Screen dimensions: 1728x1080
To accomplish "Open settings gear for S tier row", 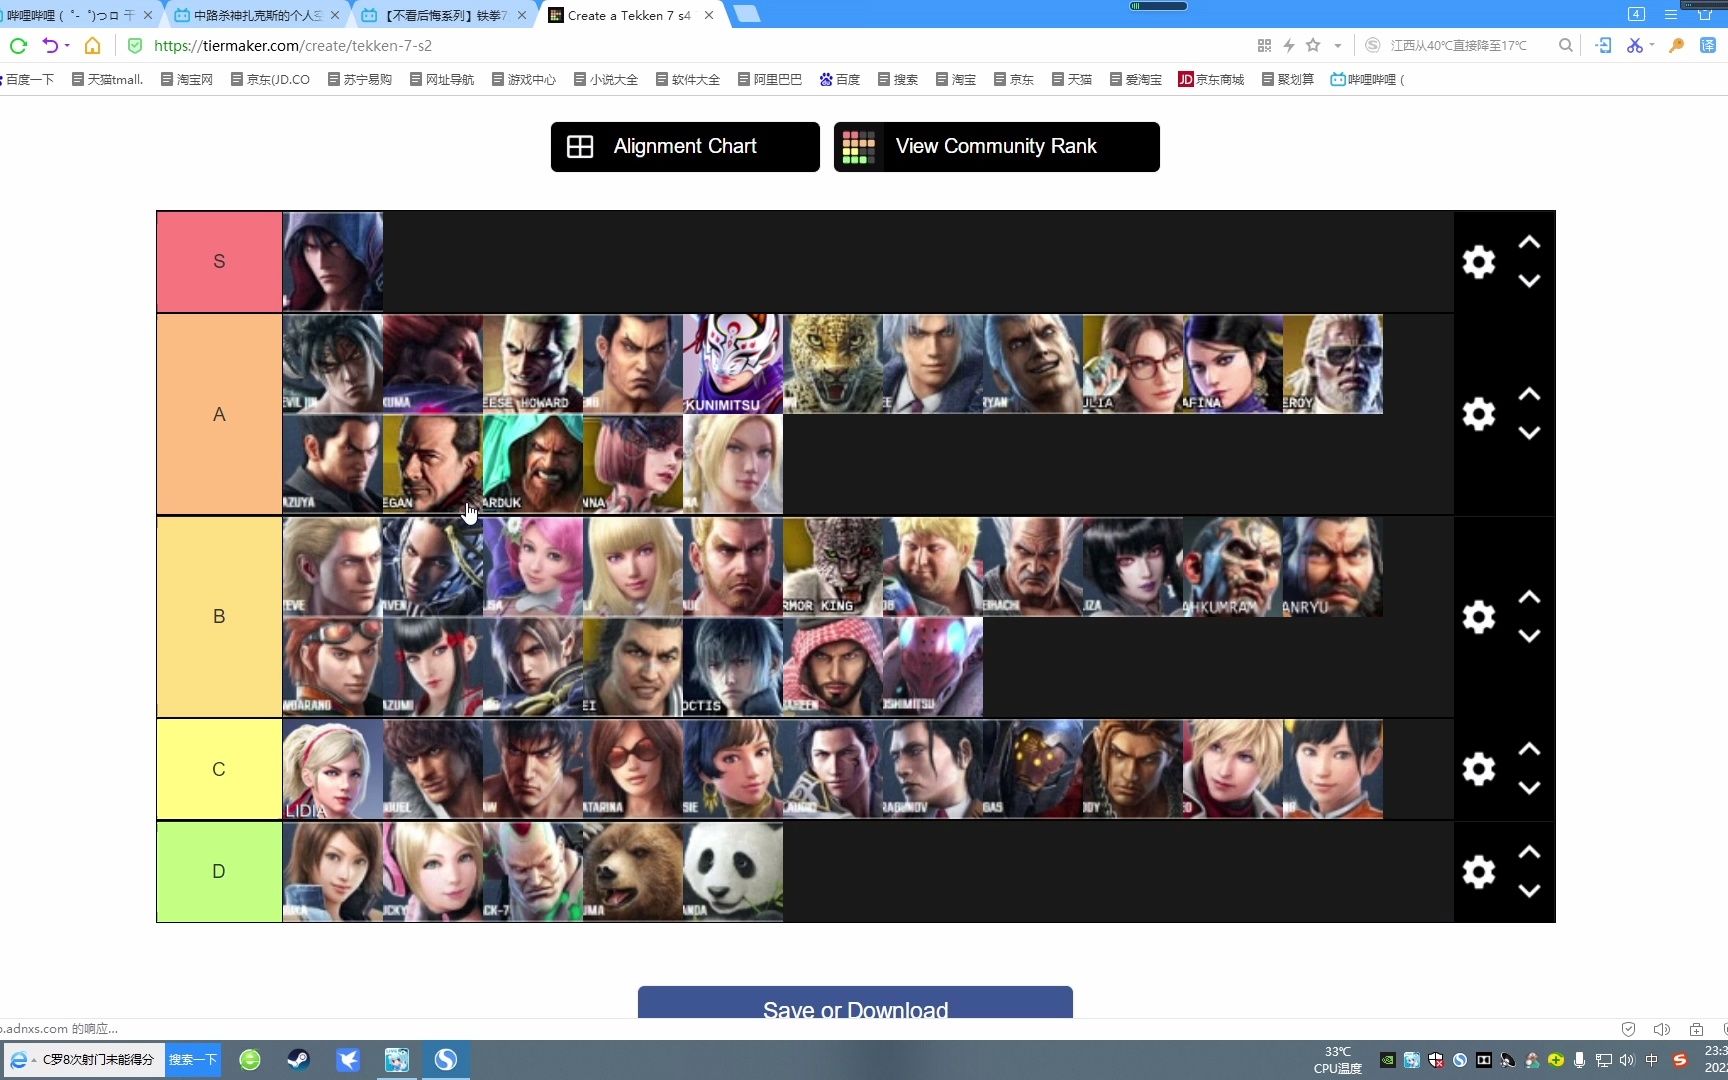I will [1478, 262].
